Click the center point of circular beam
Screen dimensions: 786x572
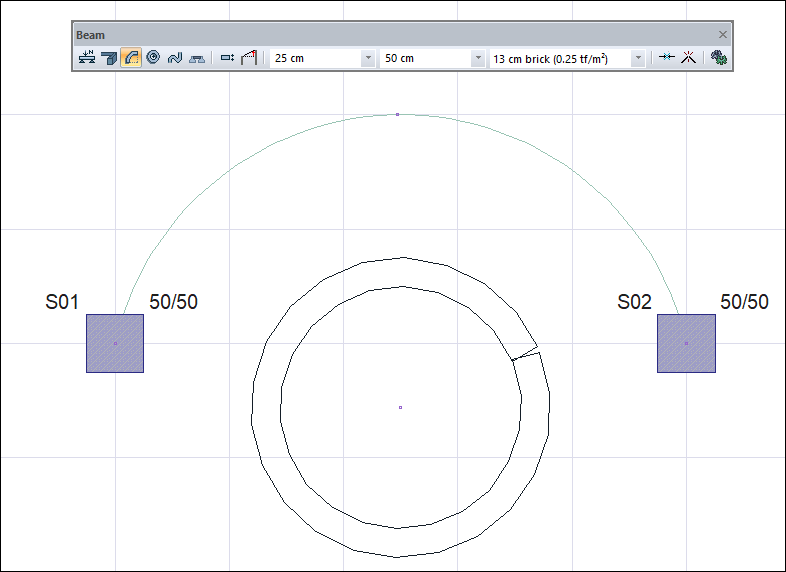click(400, 407)
